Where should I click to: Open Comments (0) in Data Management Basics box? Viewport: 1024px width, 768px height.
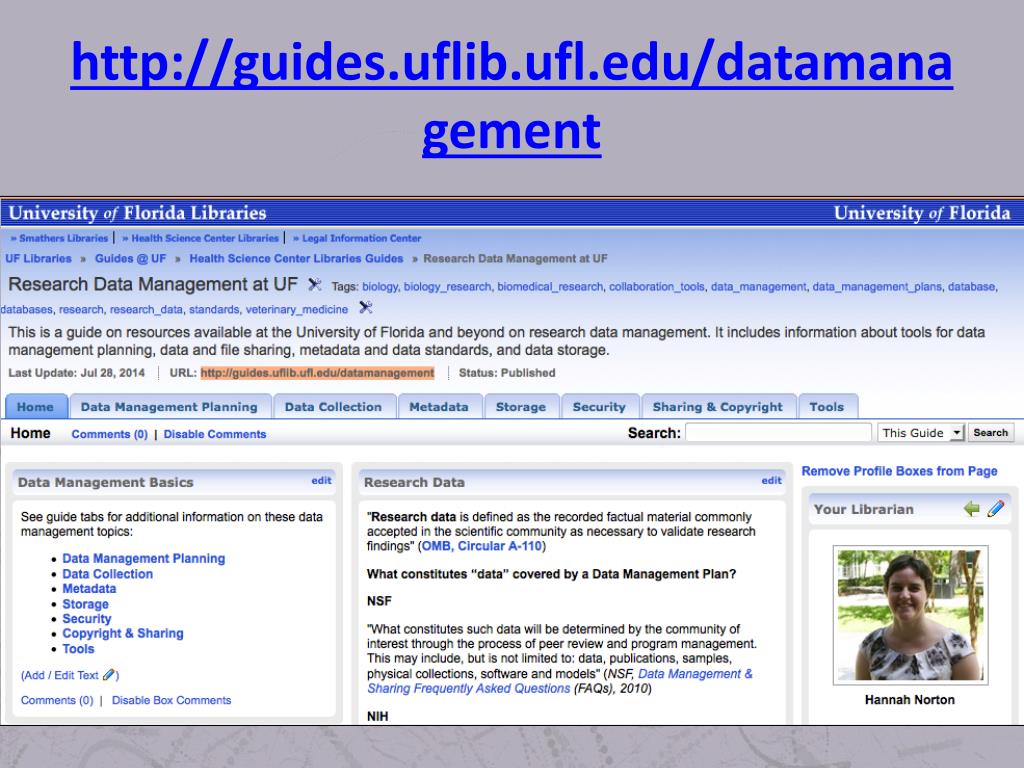(x=57, y=700)
